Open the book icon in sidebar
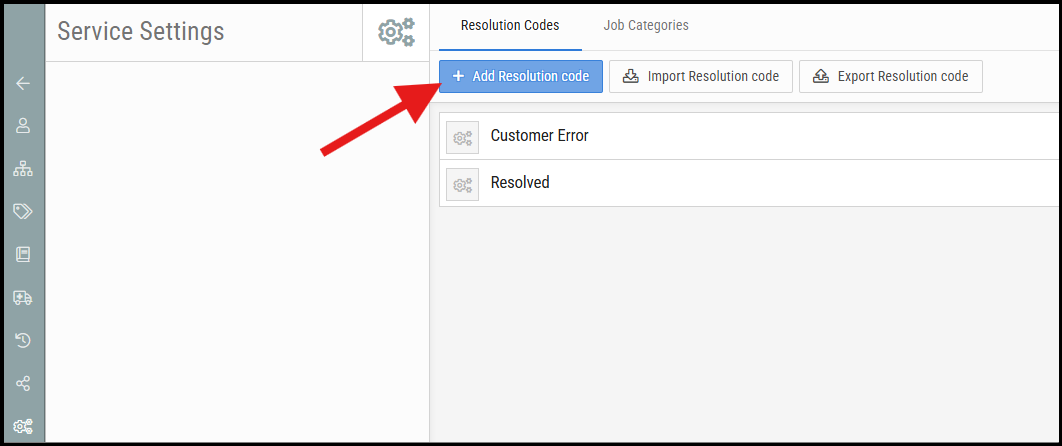 23,254
